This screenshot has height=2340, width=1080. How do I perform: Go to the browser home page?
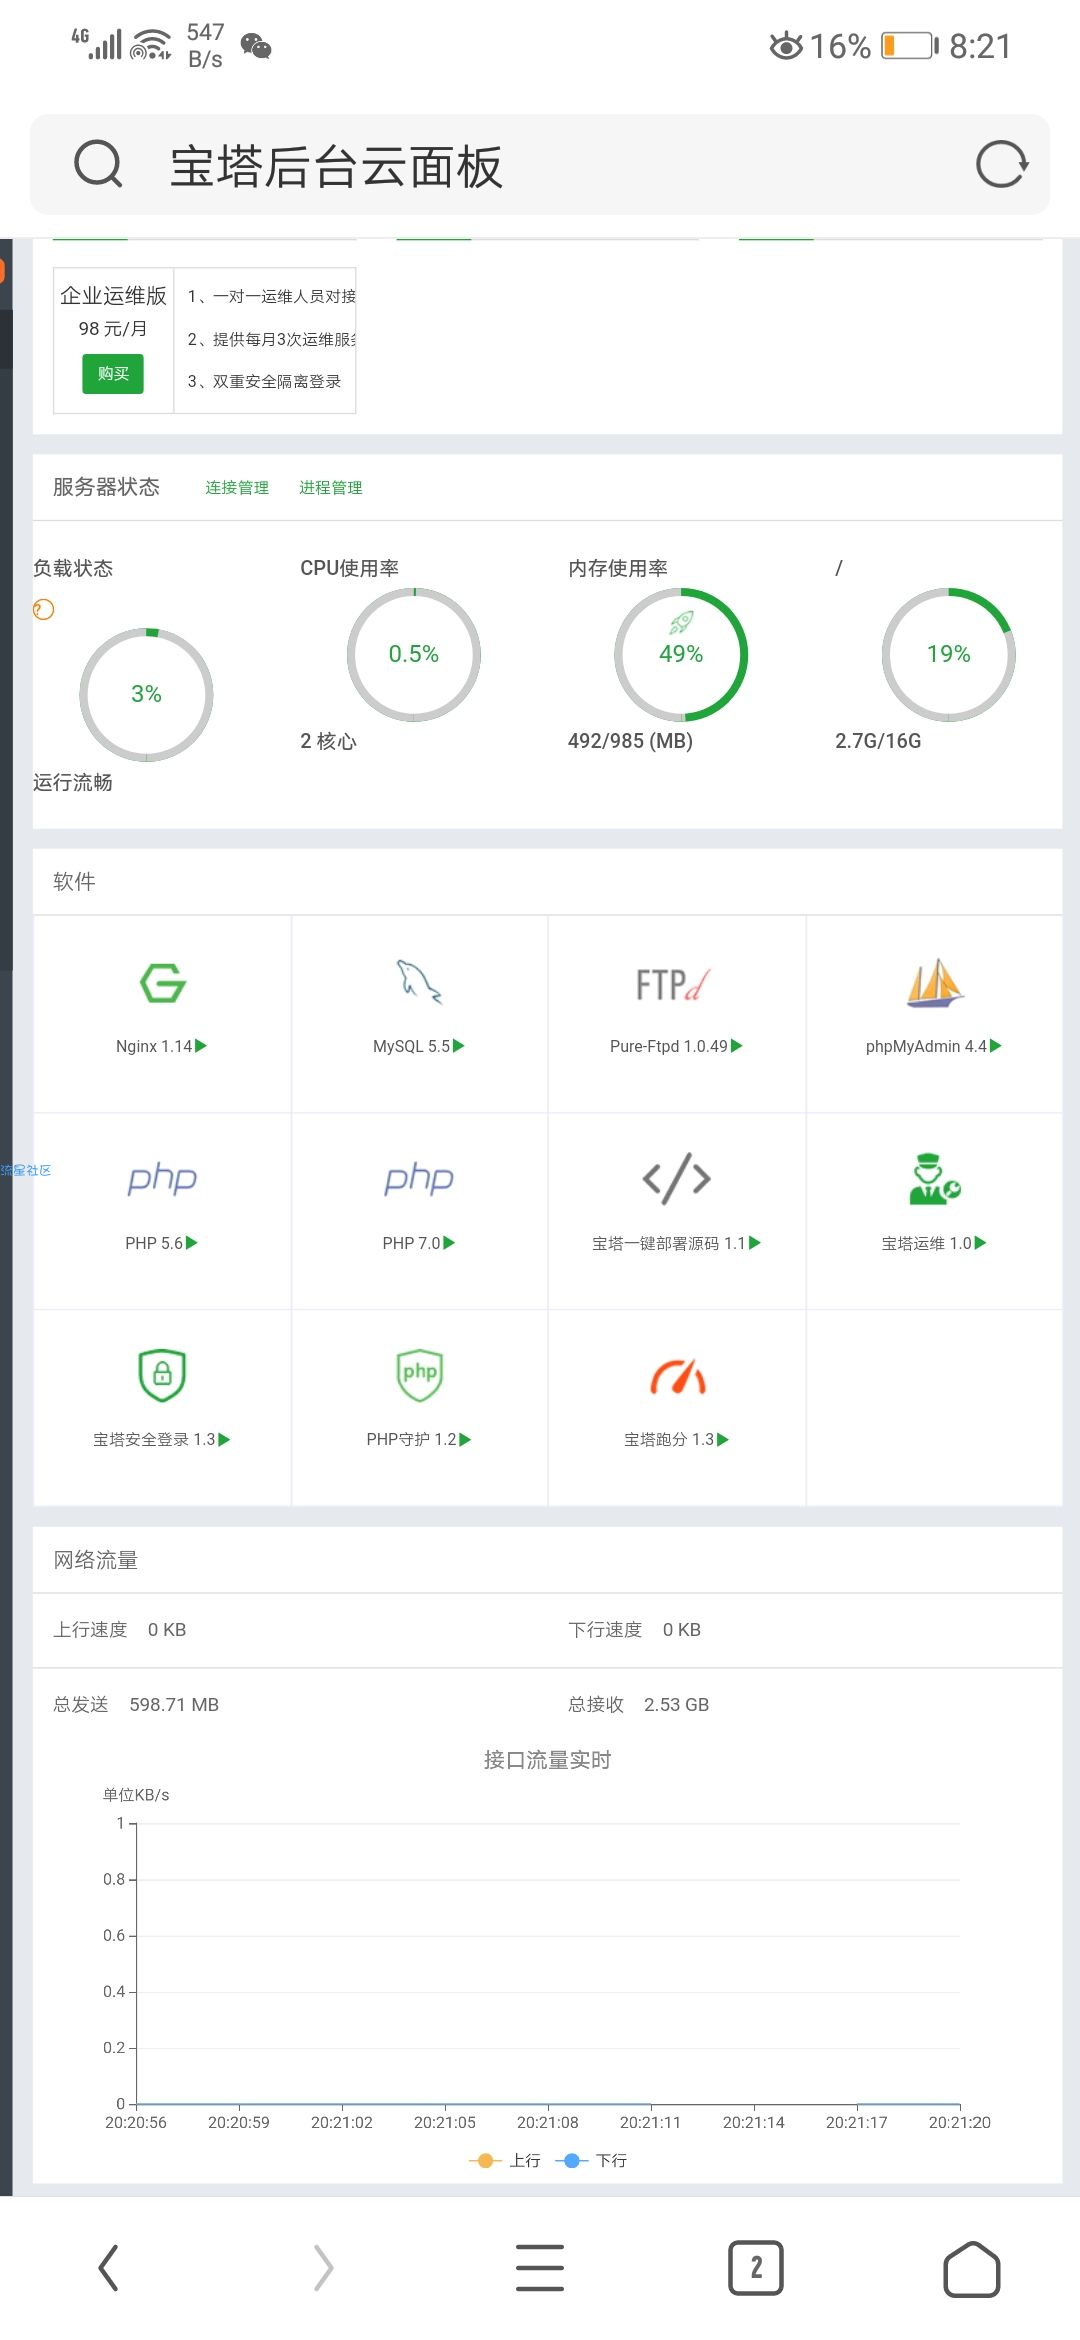pyautogui.click(x=972, y=2268)
